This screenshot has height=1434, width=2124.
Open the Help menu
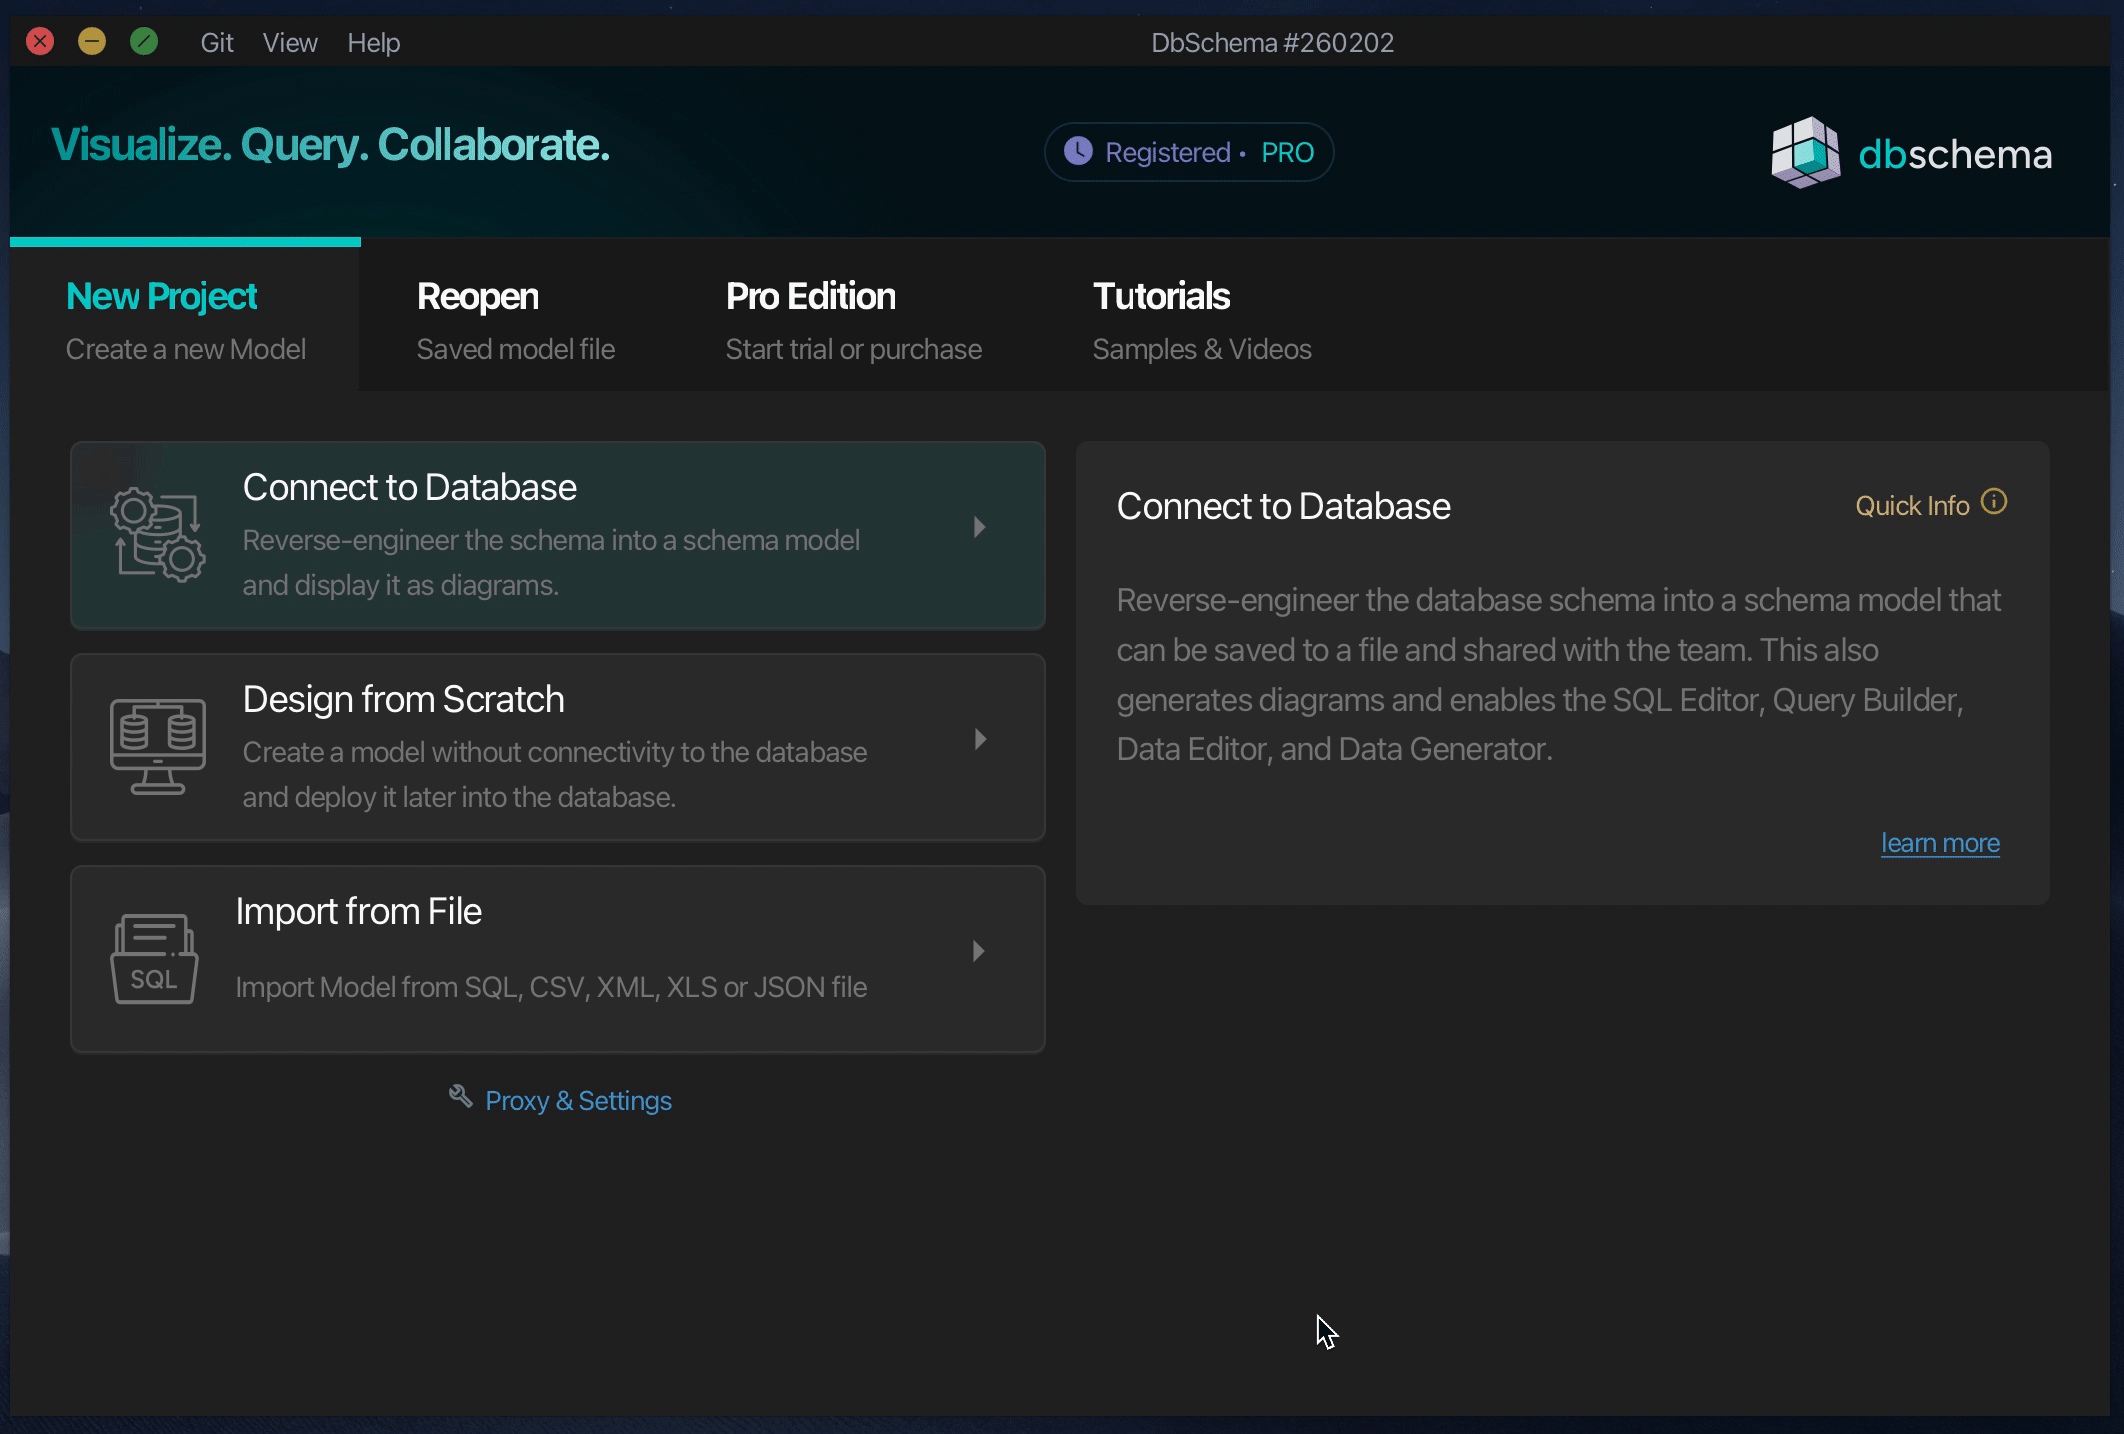coord(374,43)
